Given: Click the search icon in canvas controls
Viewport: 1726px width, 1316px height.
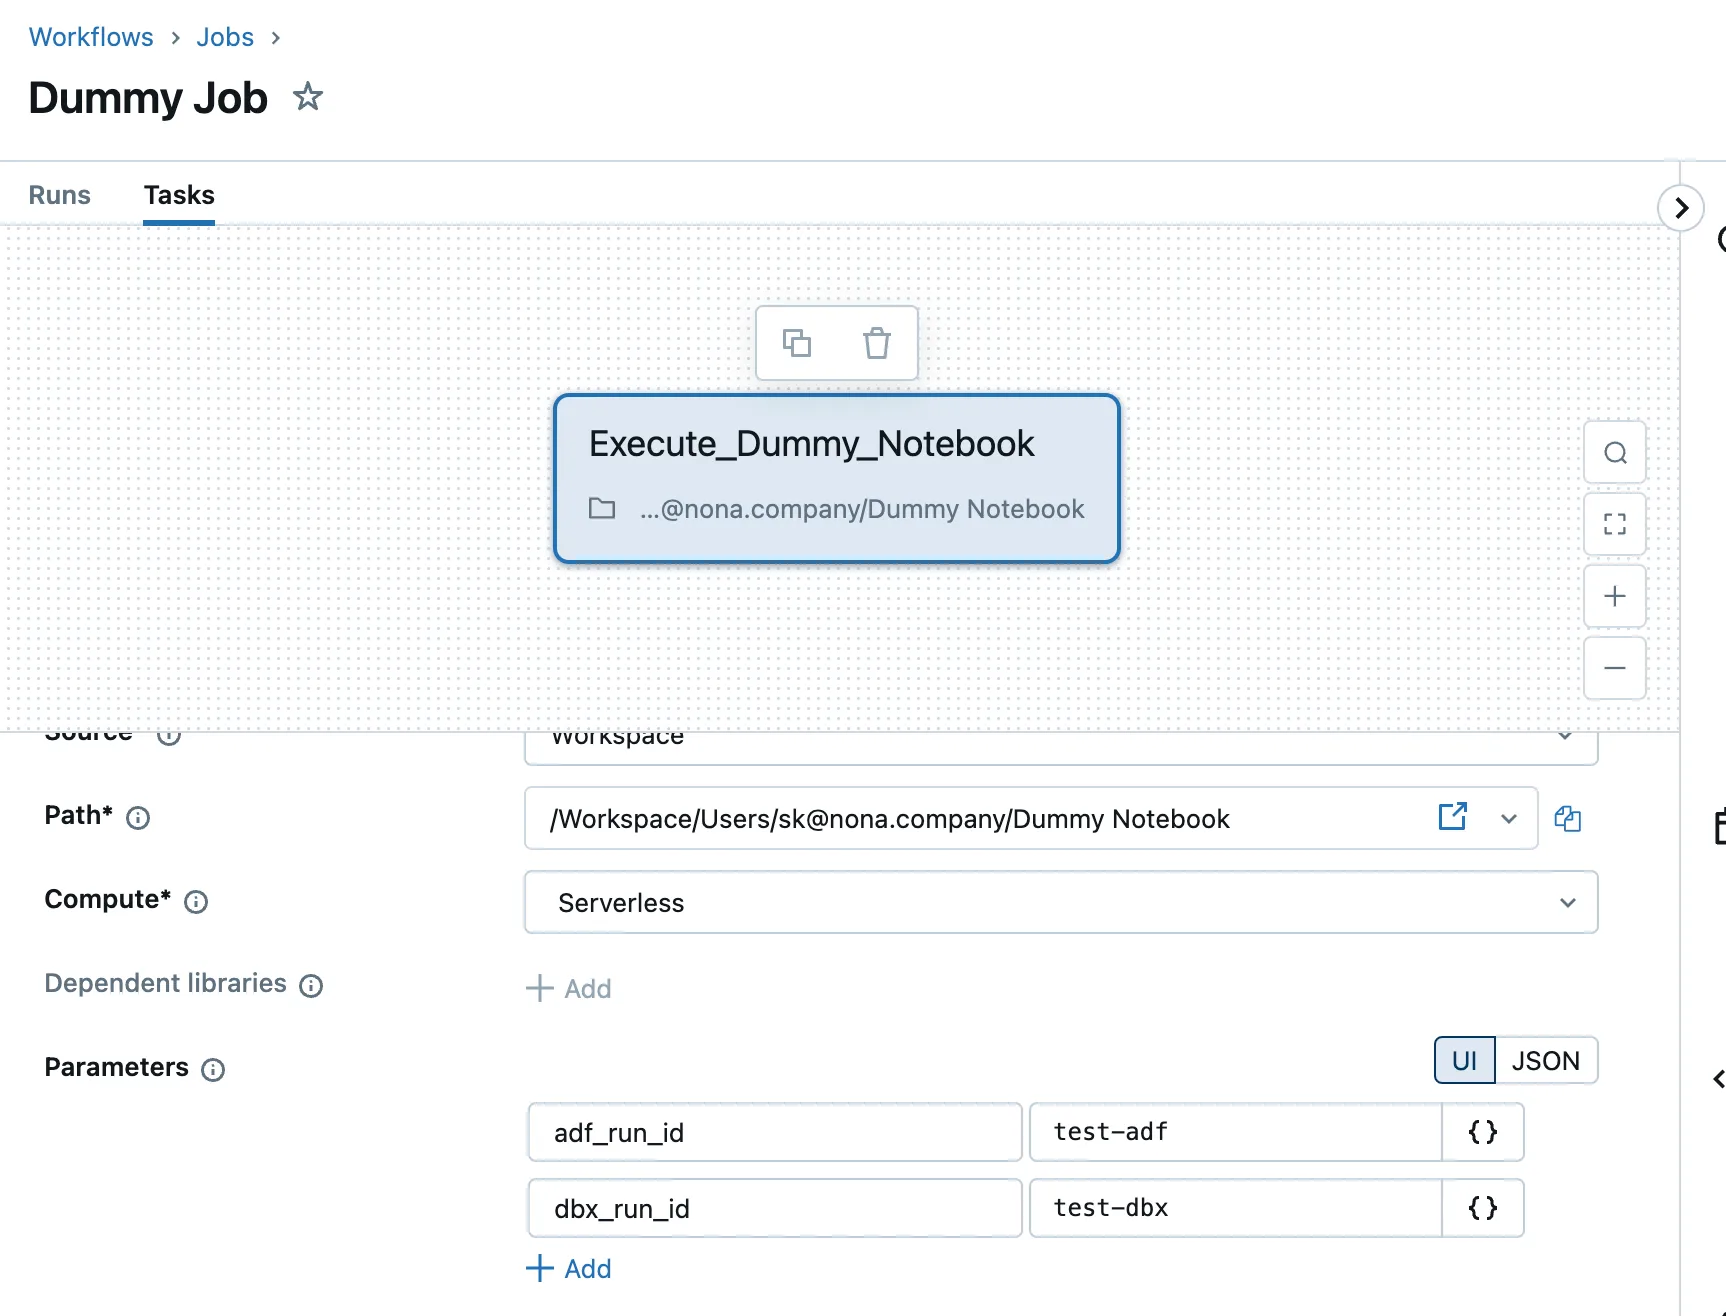Looking at the screenshot, I should [x=1614, y=453].
